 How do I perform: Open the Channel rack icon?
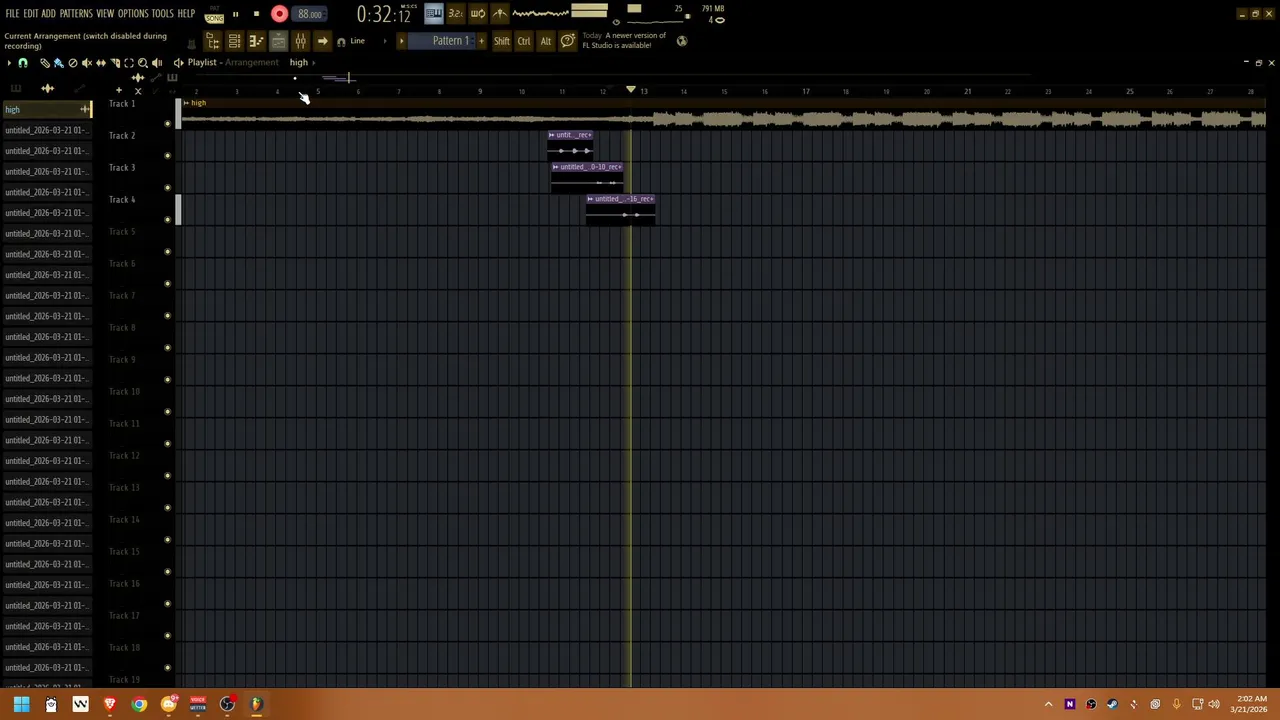click(x=234, y=41)
